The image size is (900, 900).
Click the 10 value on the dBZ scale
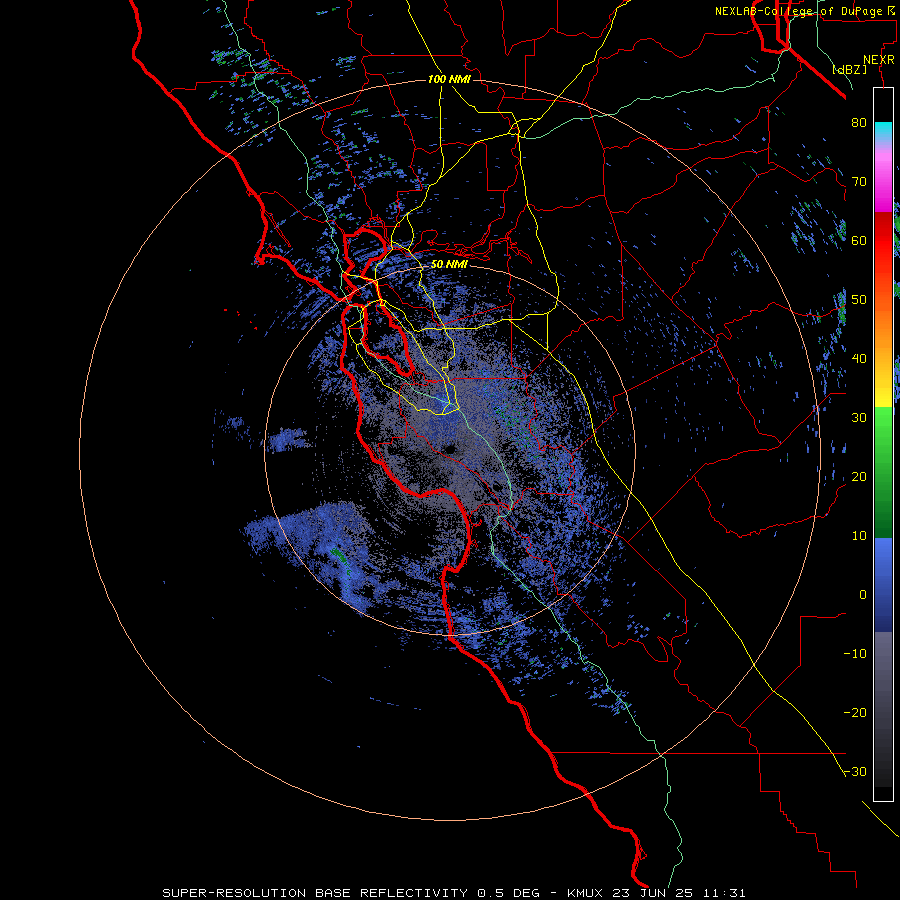click(859, 536)
